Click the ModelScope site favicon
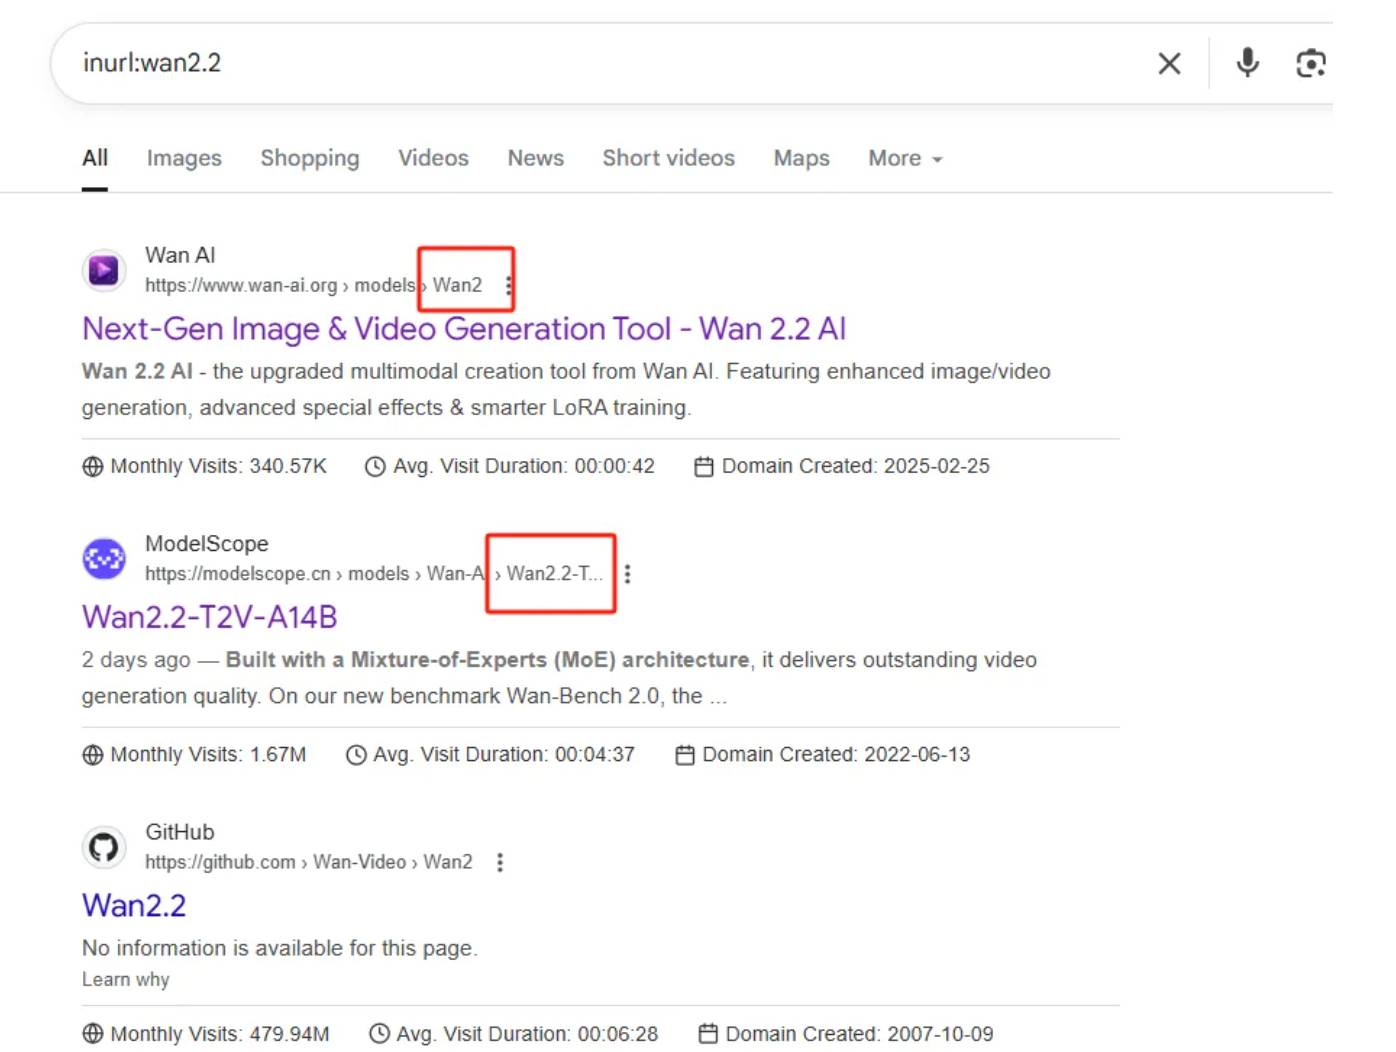Image resolution: width=1396 pixels, height=1052 pixels. pos(104,559)
